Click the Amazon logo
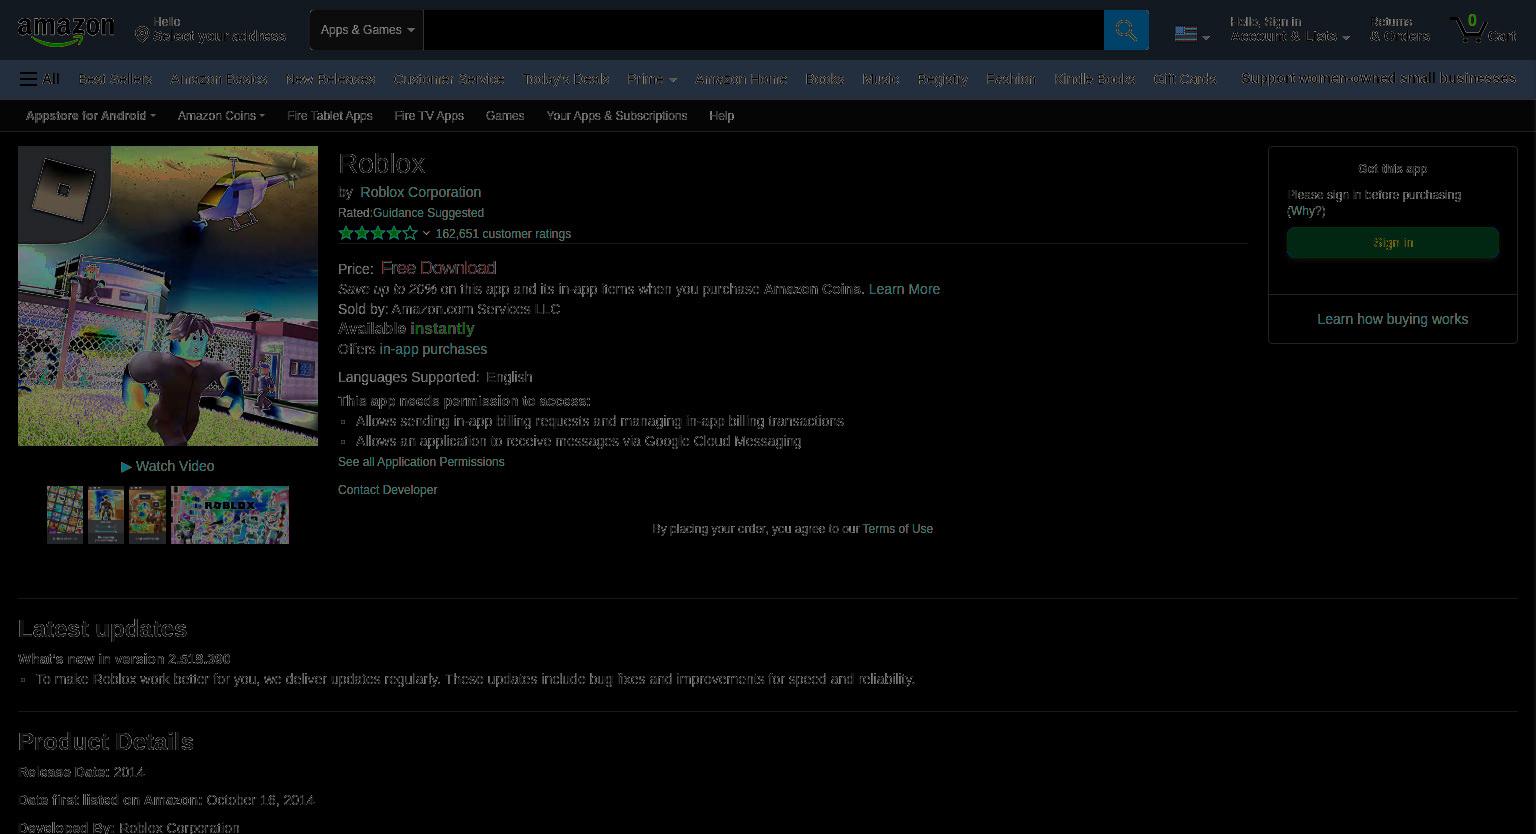1536x834 pixels. coord(66,31)
